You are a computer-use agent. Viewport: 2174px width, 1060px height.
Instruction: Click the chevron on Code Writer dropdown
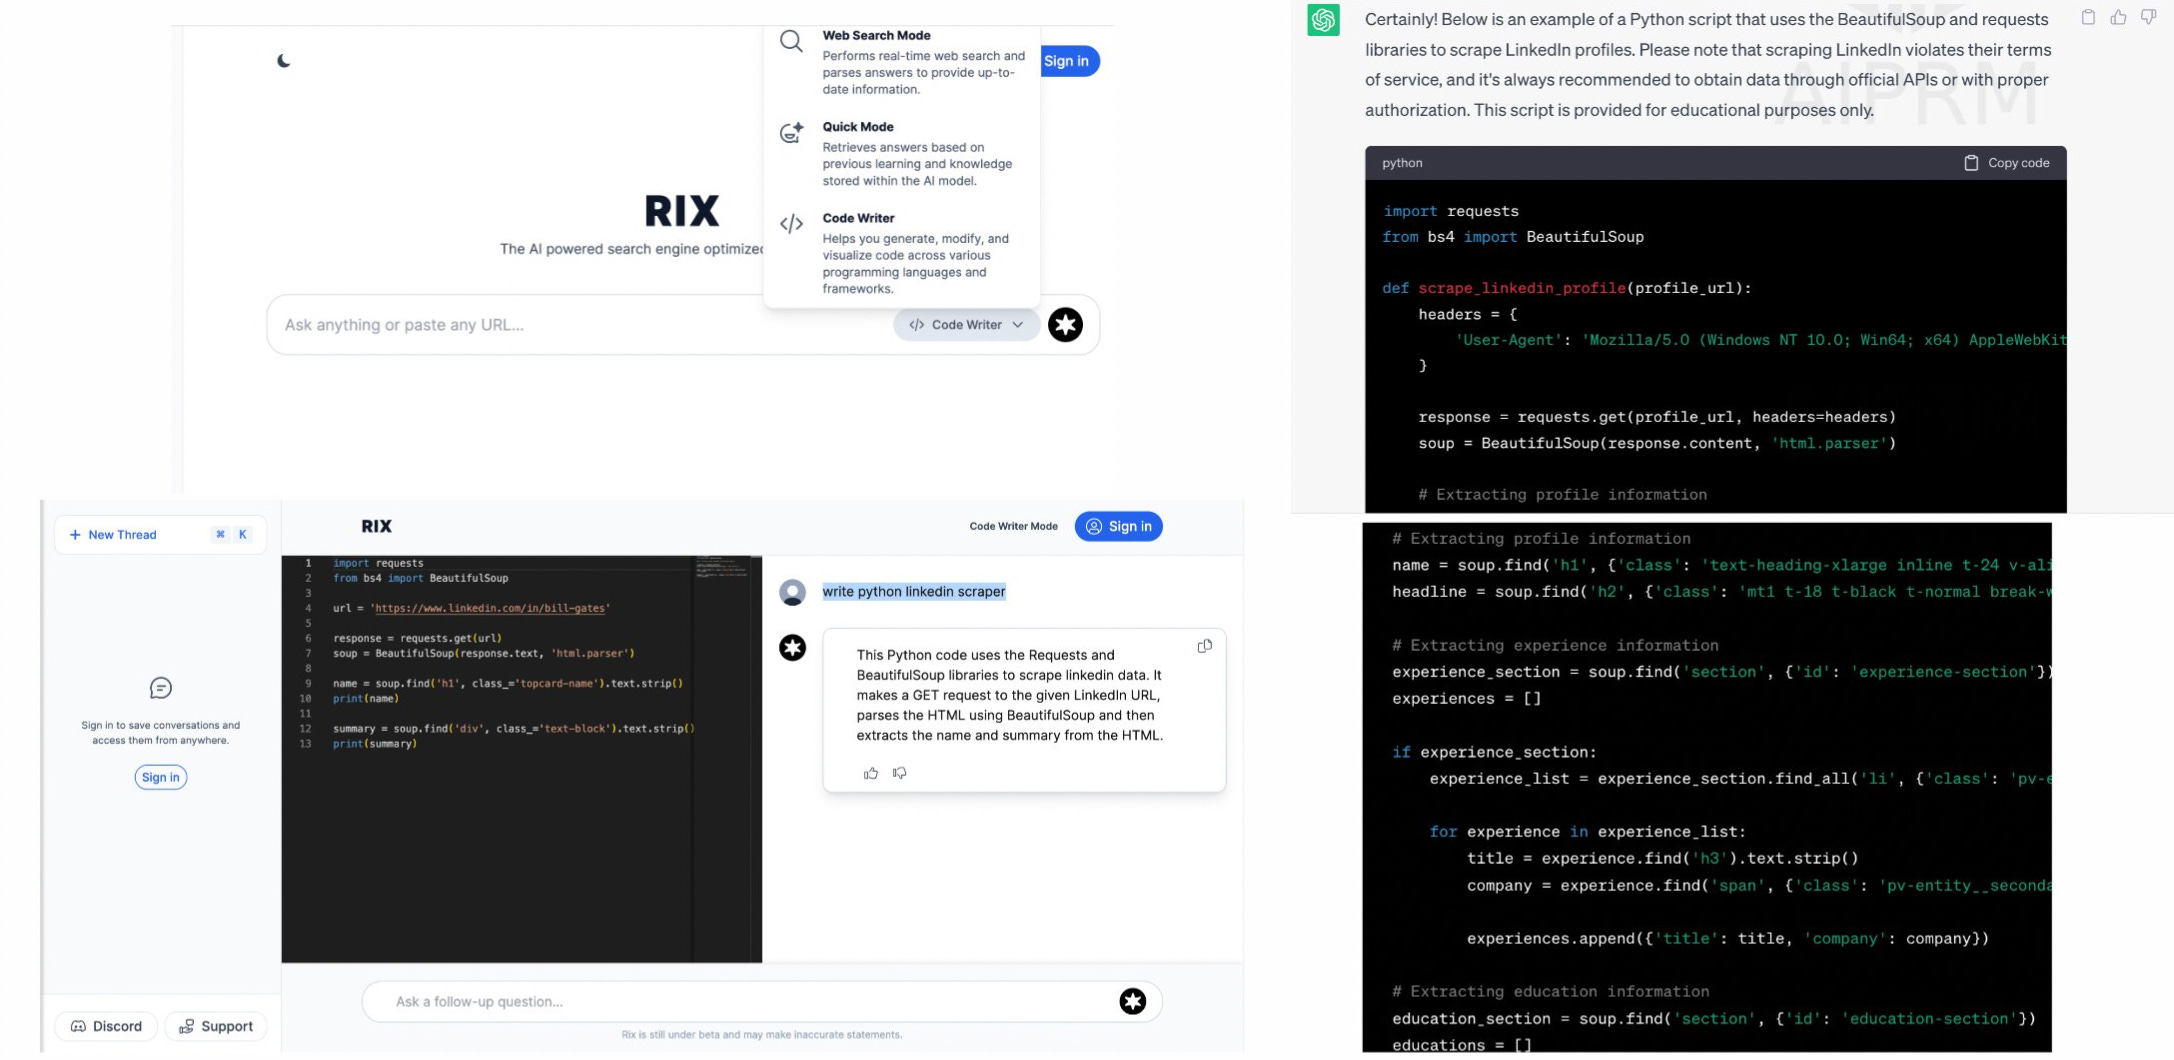pyautogui.click(x=1018, y=325)
